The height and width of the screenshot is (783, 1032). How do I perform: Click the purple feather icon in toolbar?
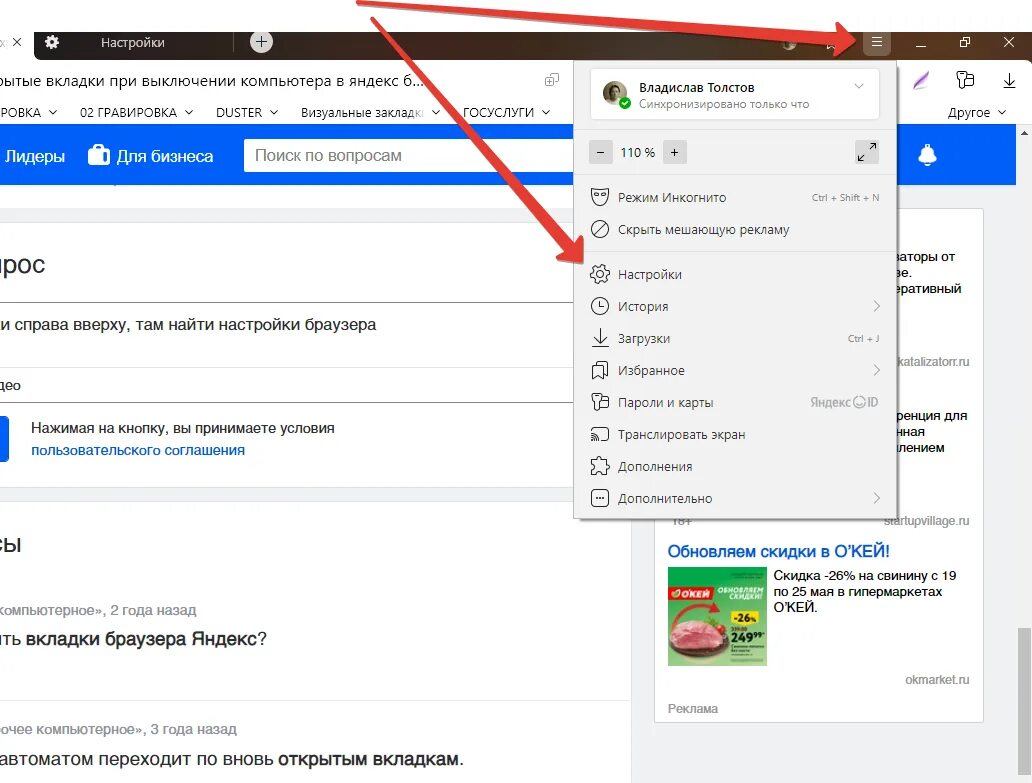tap(921, 80)
